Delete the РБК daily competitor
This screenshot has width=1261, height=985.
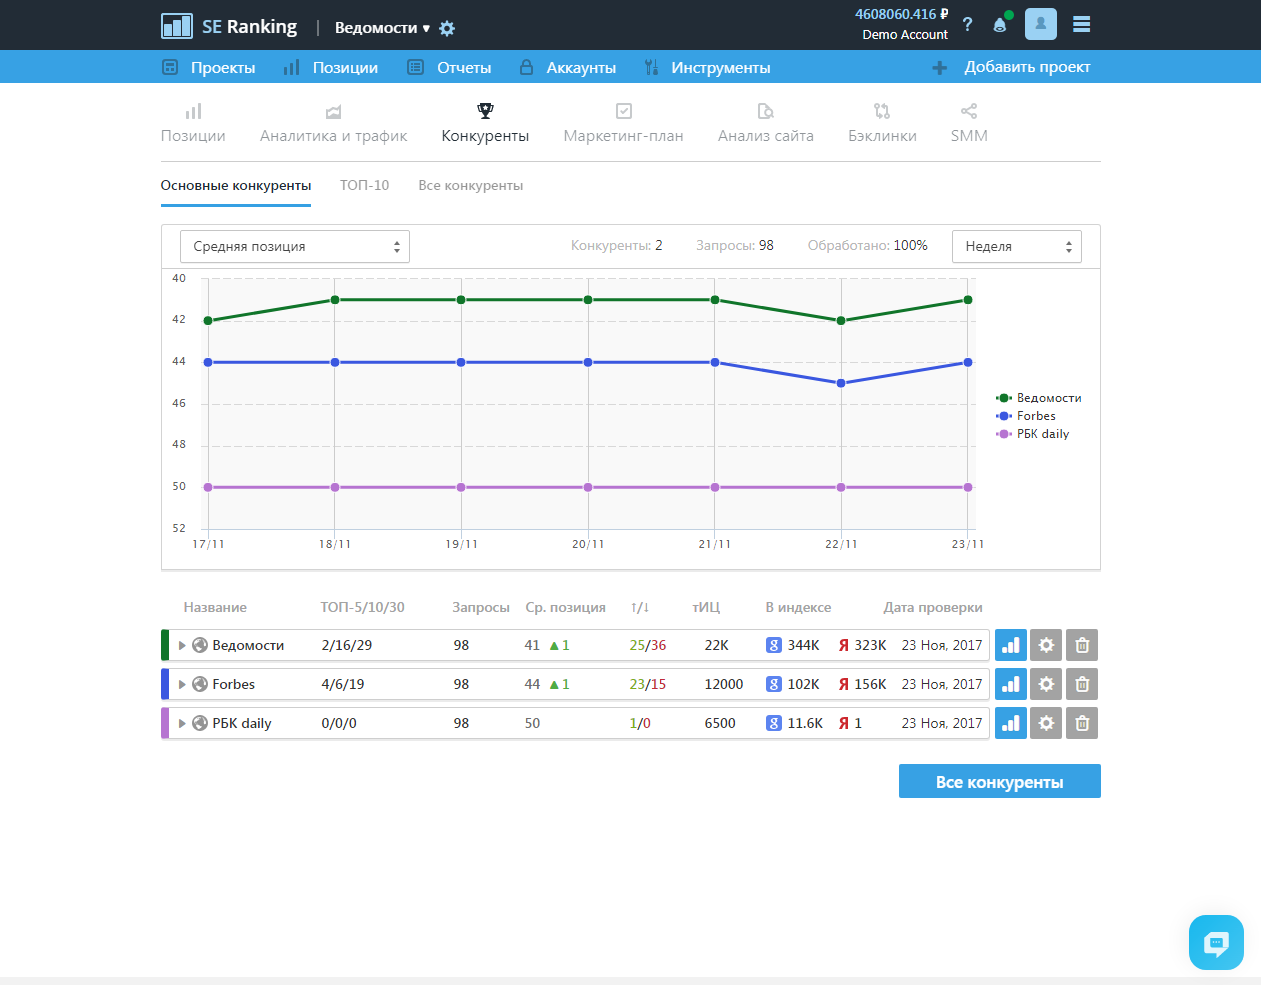point(1081,723)
